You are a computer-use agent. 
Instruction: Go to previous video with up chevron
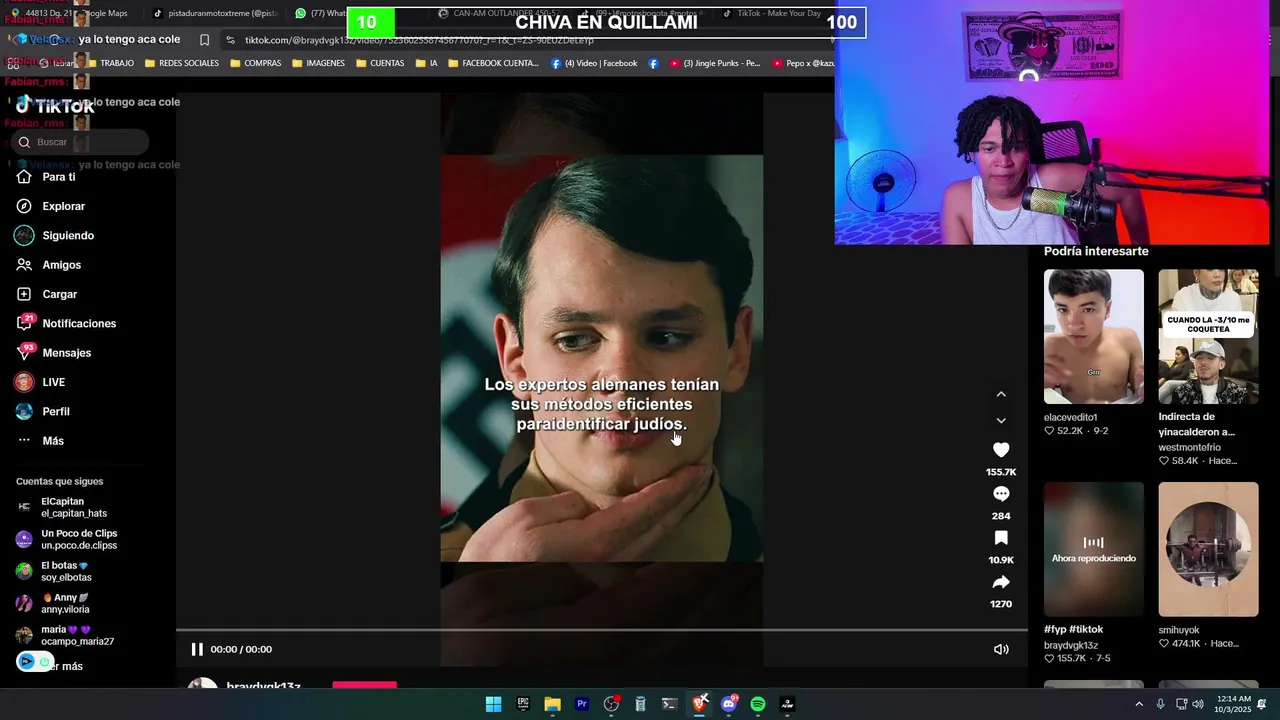point(1001,394)
